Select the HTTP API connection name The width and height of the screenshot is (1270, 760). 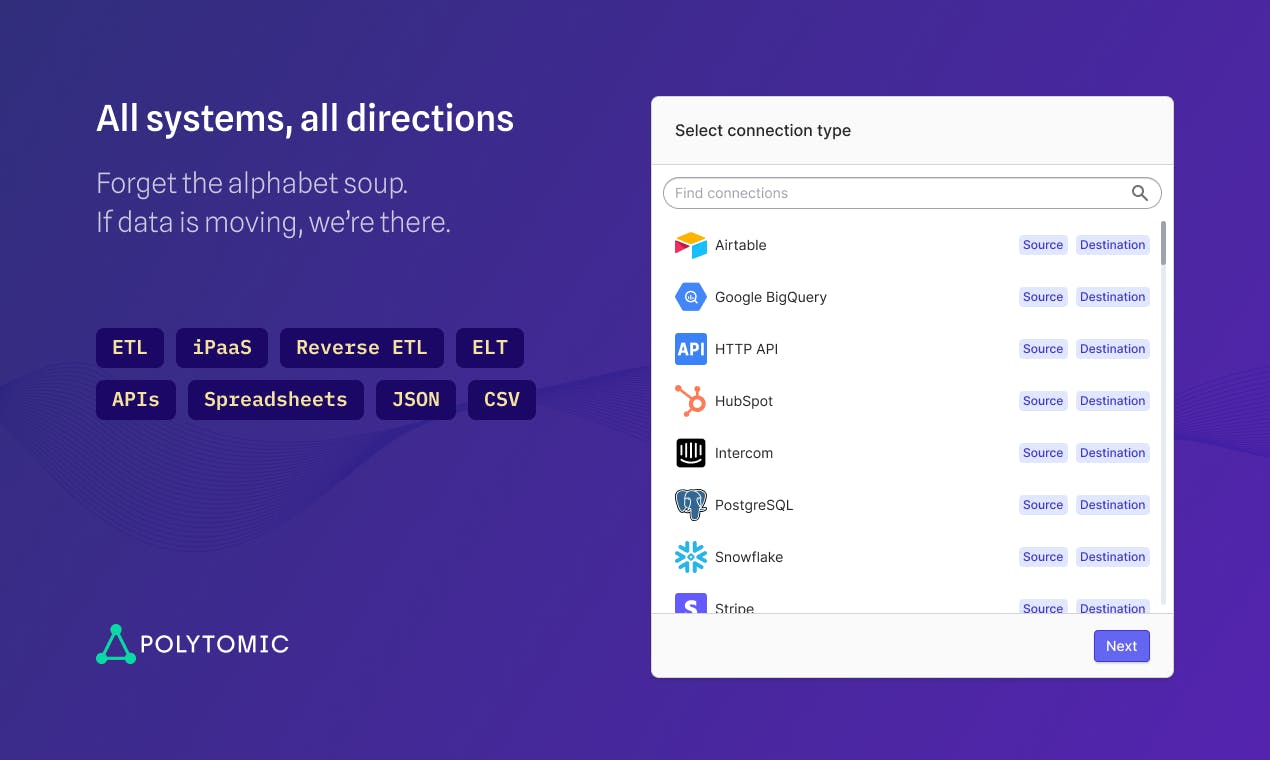click(746, 349)
